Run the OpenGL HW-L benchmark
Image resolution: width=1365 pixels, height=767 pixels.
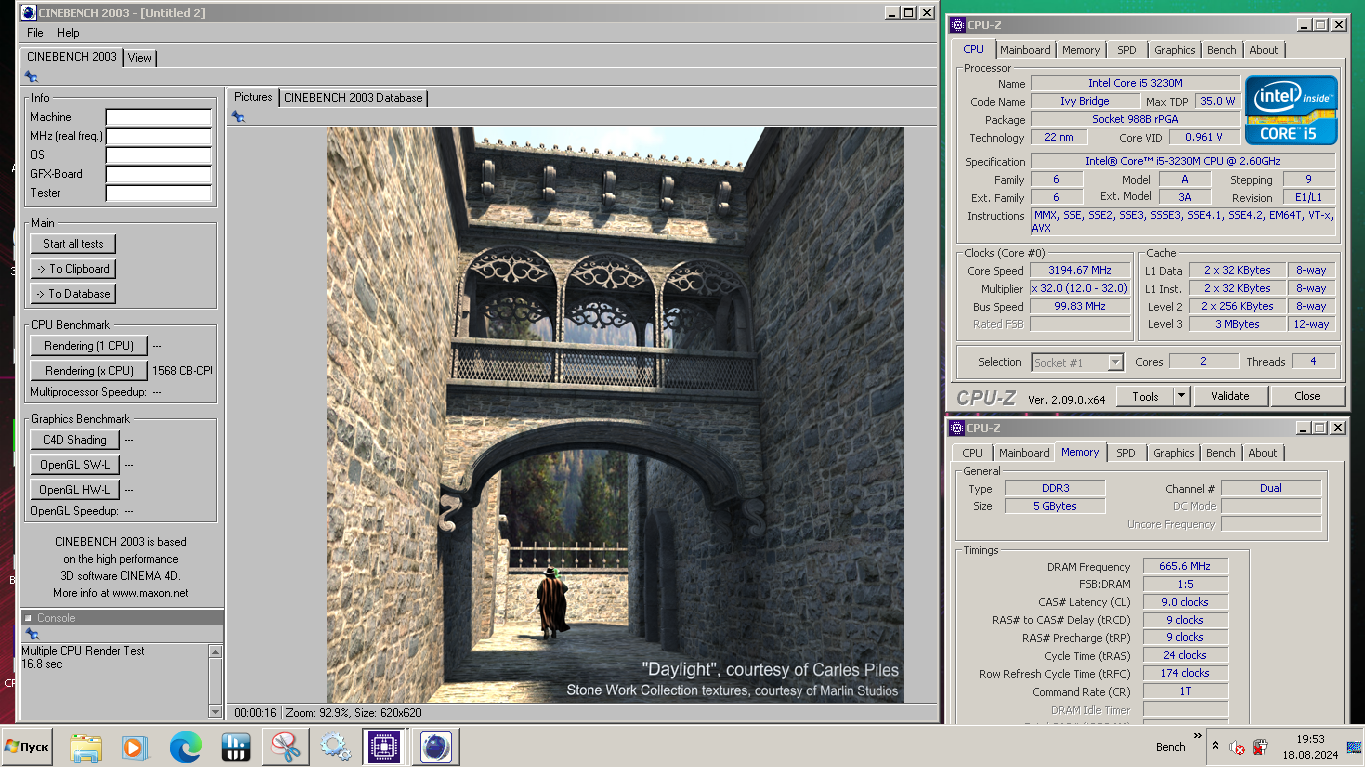click(x=75, y=490)
